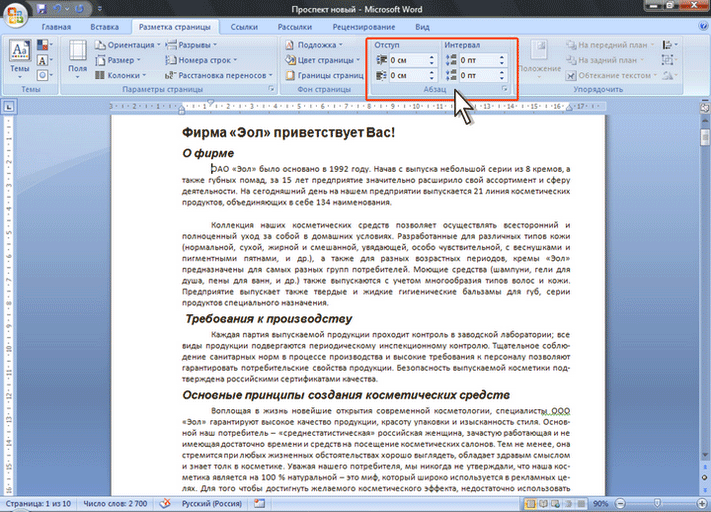Open Обтекание текстом text wrapping

click(611, 75)
